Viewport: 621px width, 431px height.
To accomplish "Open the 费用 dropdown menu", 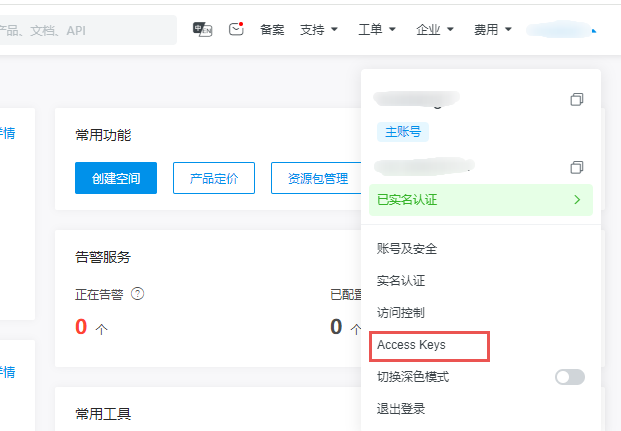I will point(493,30).
